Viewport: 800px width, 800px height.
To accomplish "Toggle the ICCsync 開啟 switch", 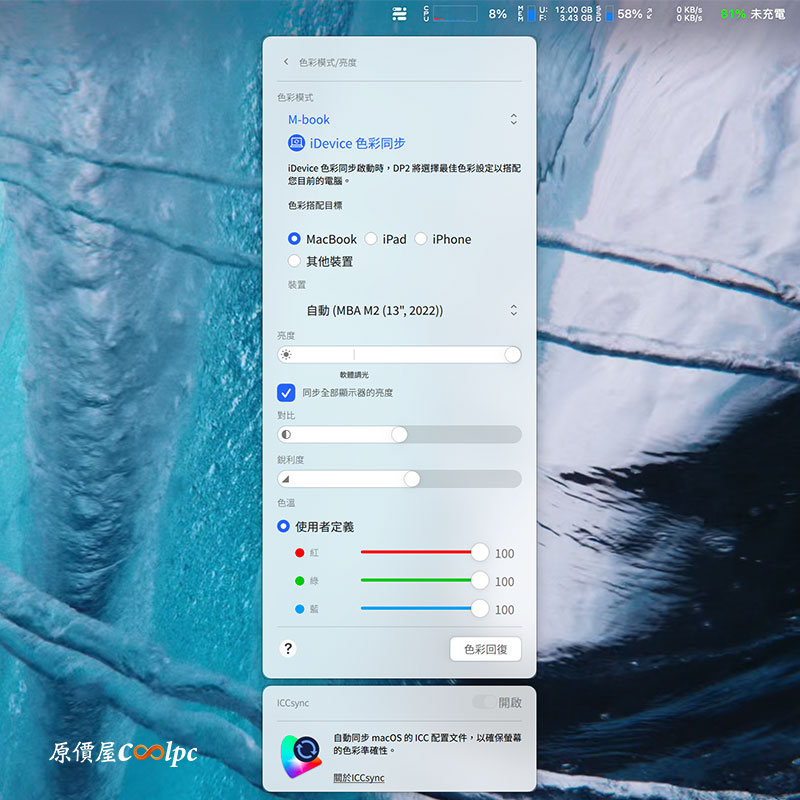I will click(x=484, y=703).
